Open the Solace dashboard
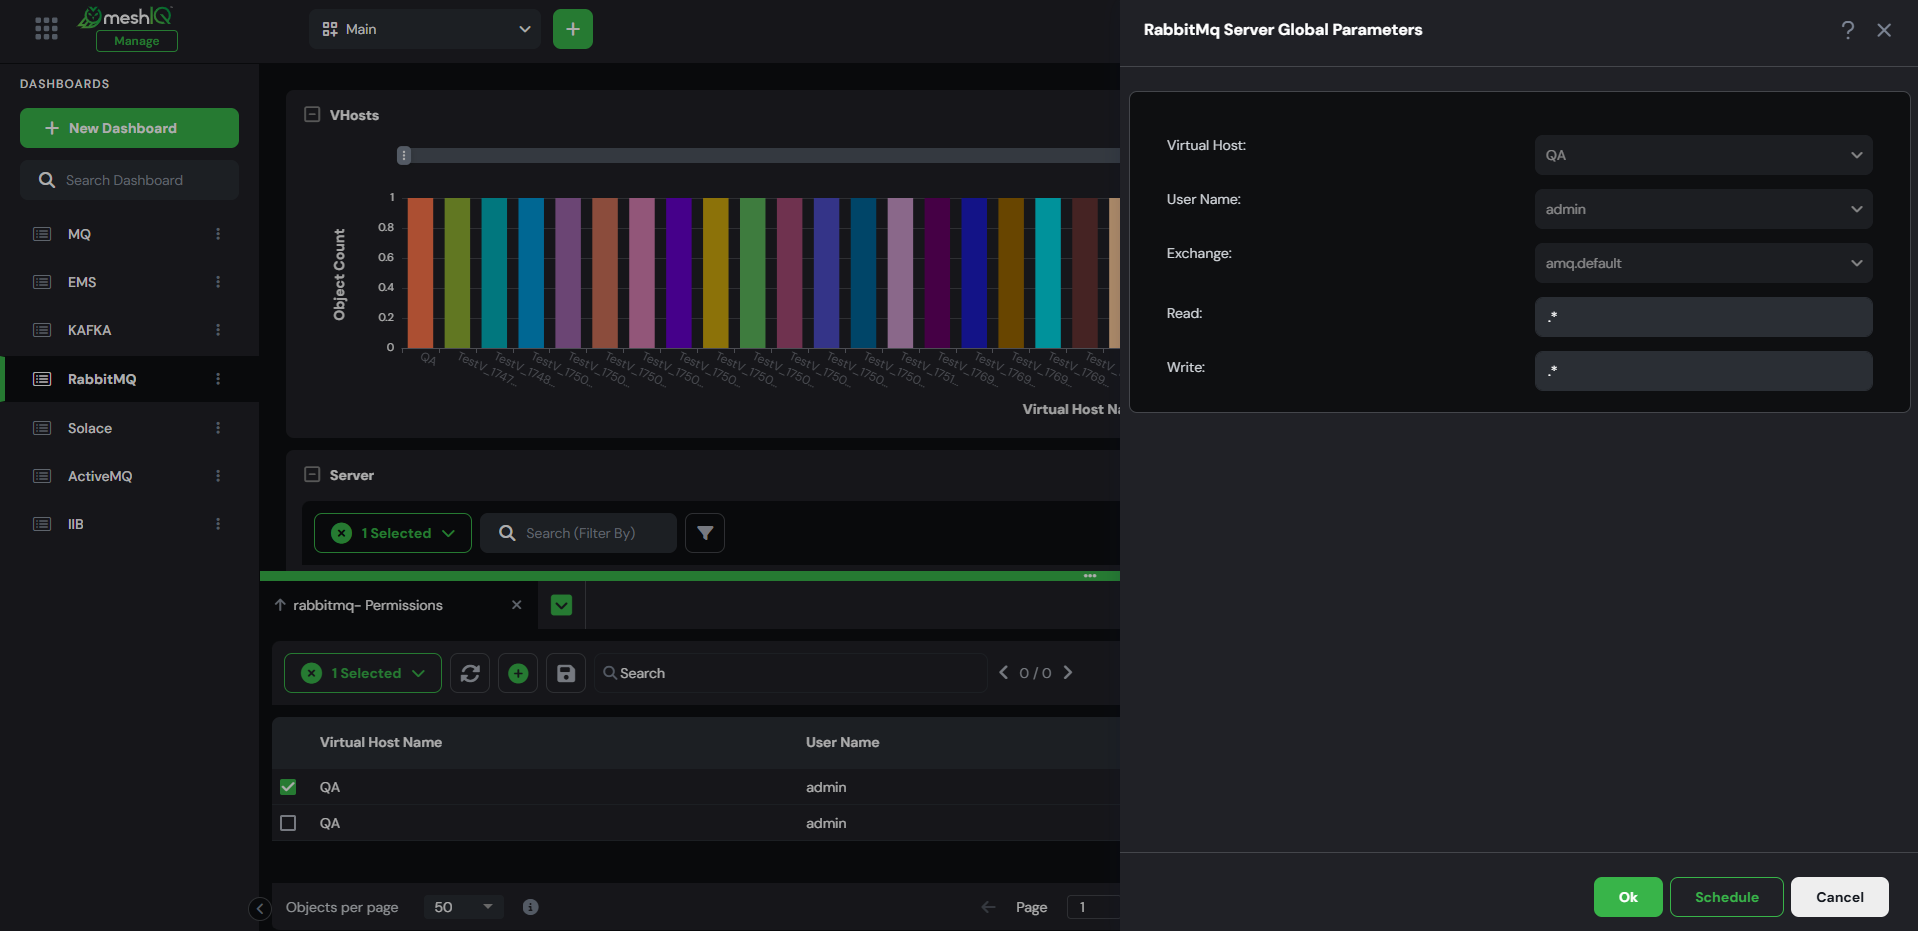Viewport: 1918px width, 931px height. pos(90,428)
